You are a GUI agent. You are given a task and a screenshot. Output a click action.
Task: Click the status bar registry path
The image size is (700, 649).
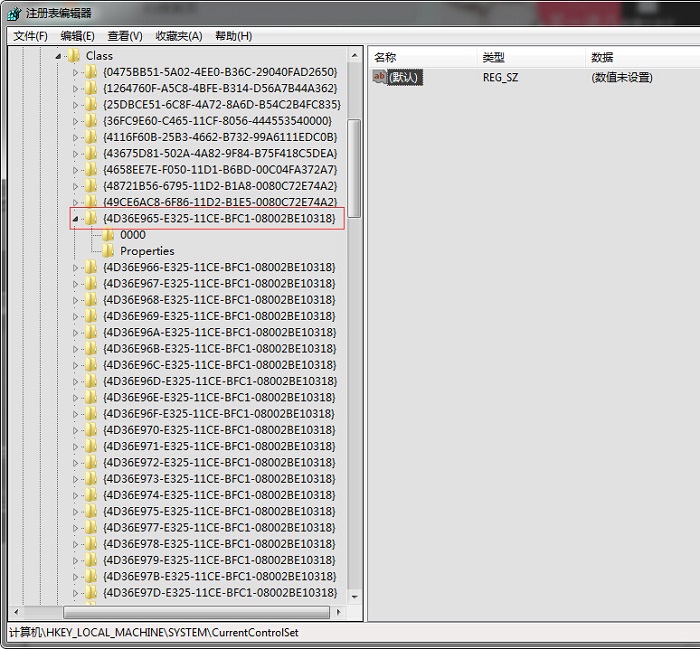tap(154, 632)
